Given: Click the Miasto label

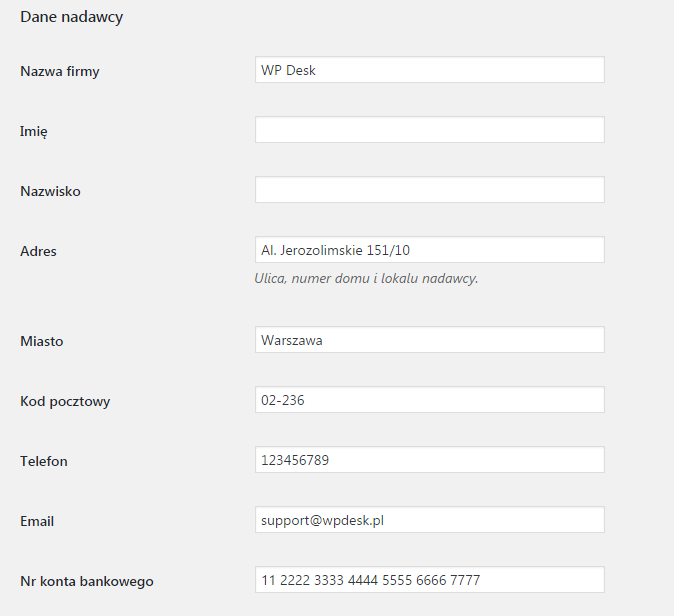Looking at the screenshot, I should (x=42, y=341).
